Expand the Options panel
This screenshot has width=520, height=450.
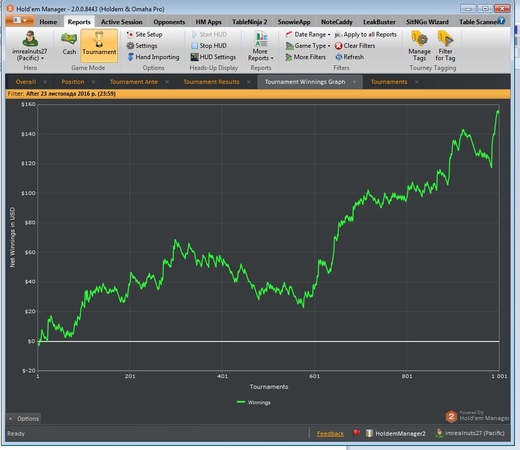point(24,419)
